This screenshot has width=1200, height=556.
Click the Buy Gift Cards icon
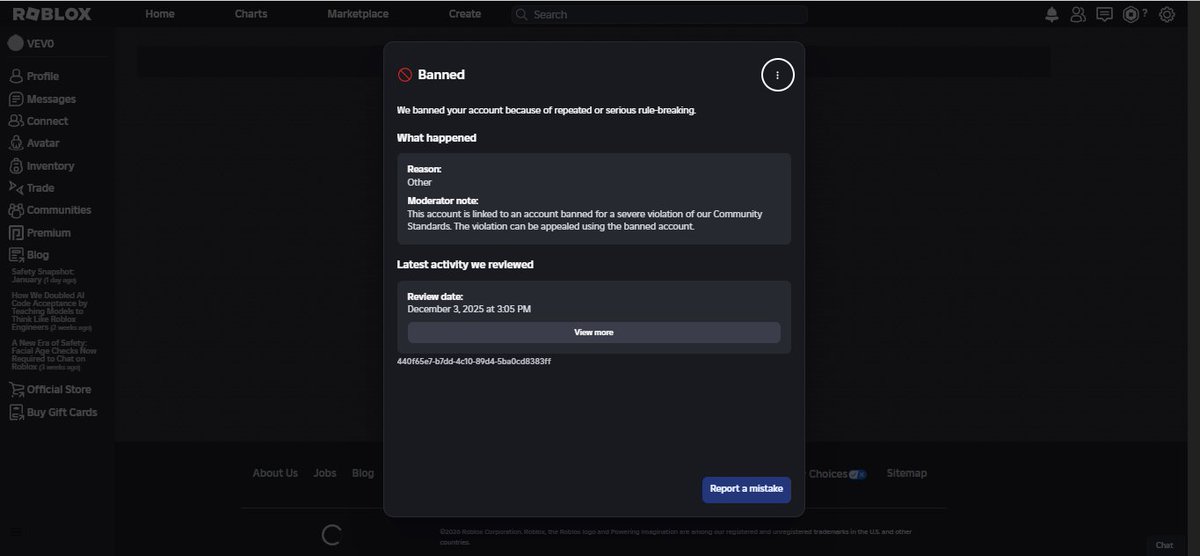point(16,412)
